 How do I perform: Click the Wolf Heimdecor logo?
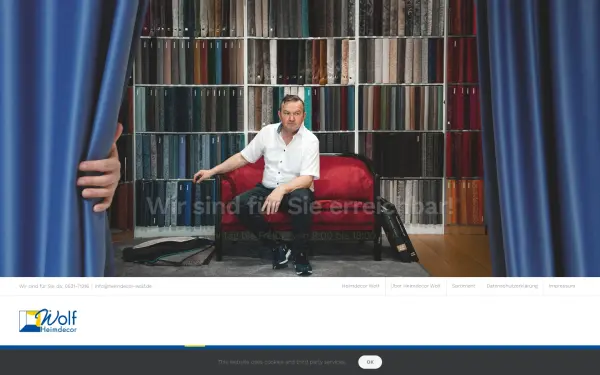48,321
